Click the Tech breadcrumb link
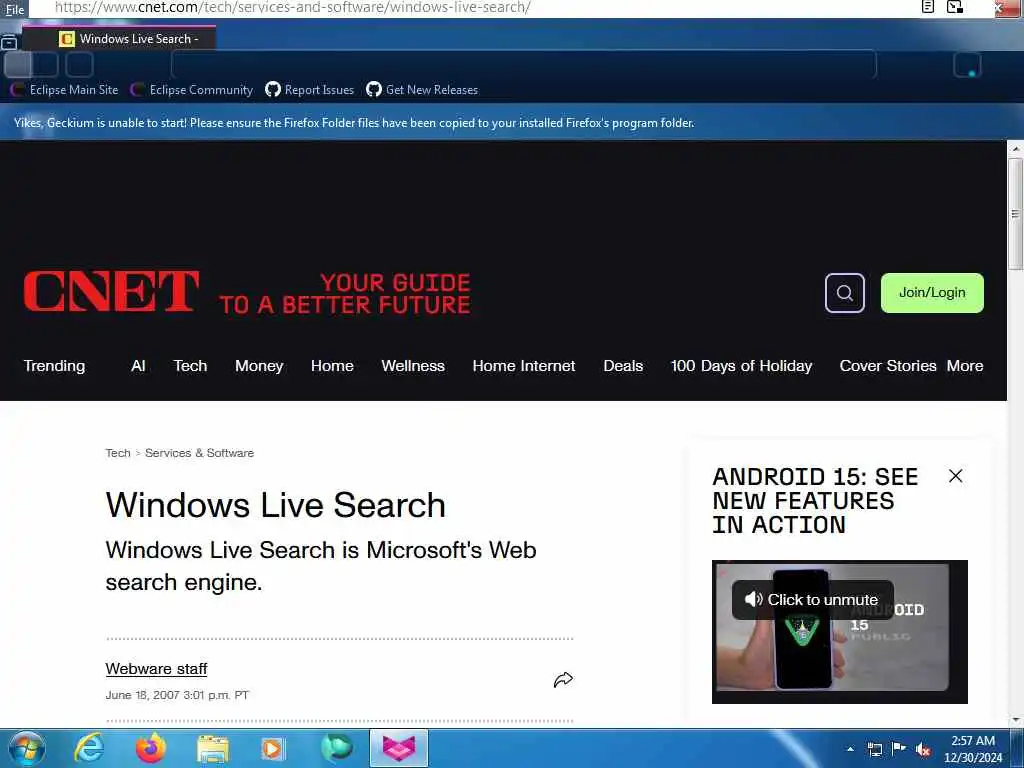Image resolution: width=1024 pixels, height=768 pixels. (118, 453)
